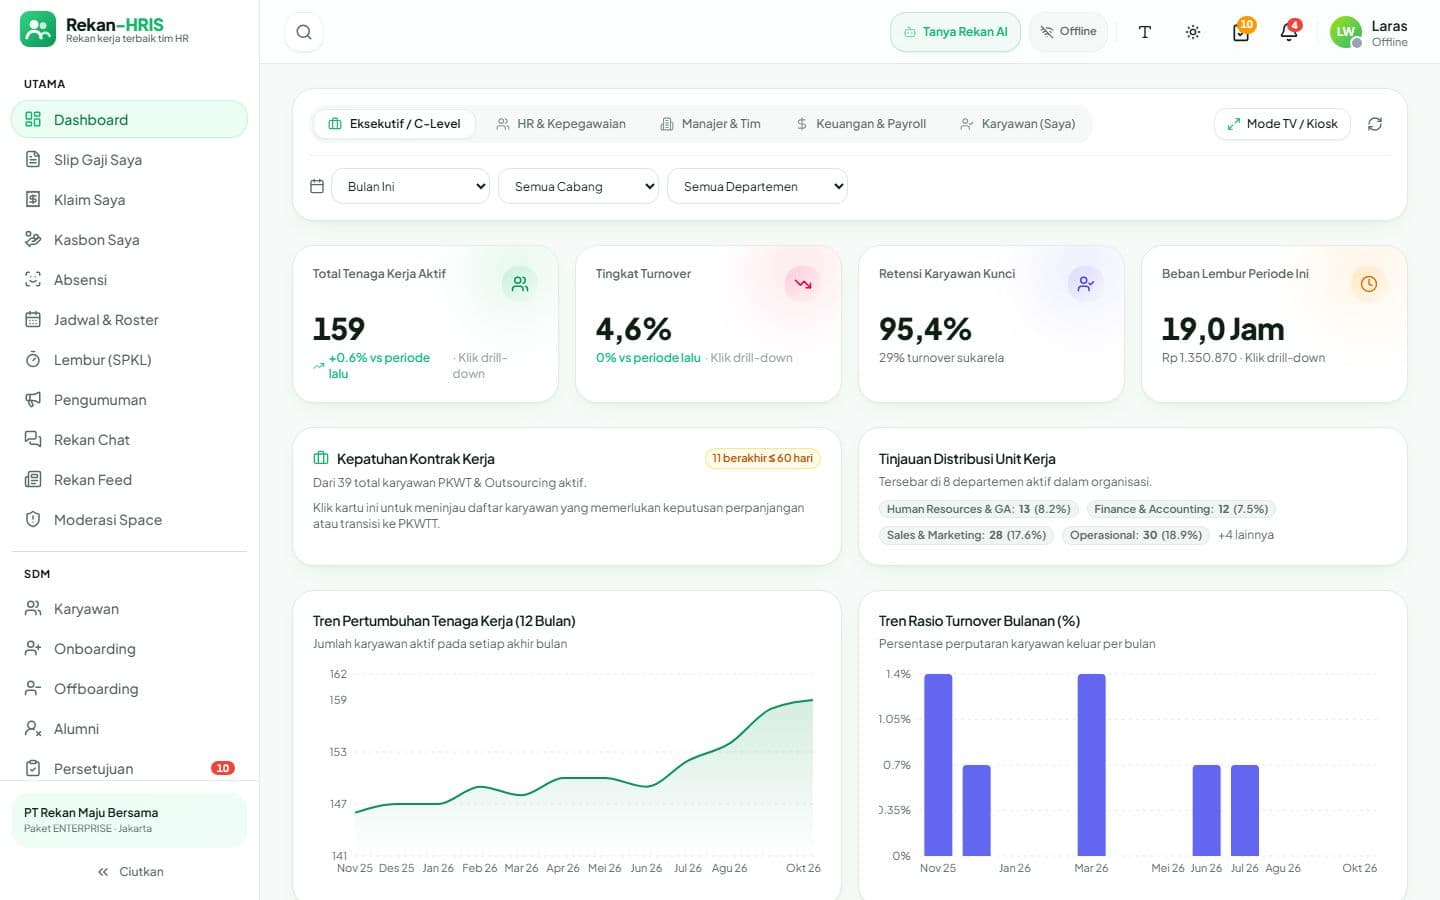The width and height of the screenshot is (1440, 900).
Task: Click the text size T icon
Action: [x=1145, y=32]
